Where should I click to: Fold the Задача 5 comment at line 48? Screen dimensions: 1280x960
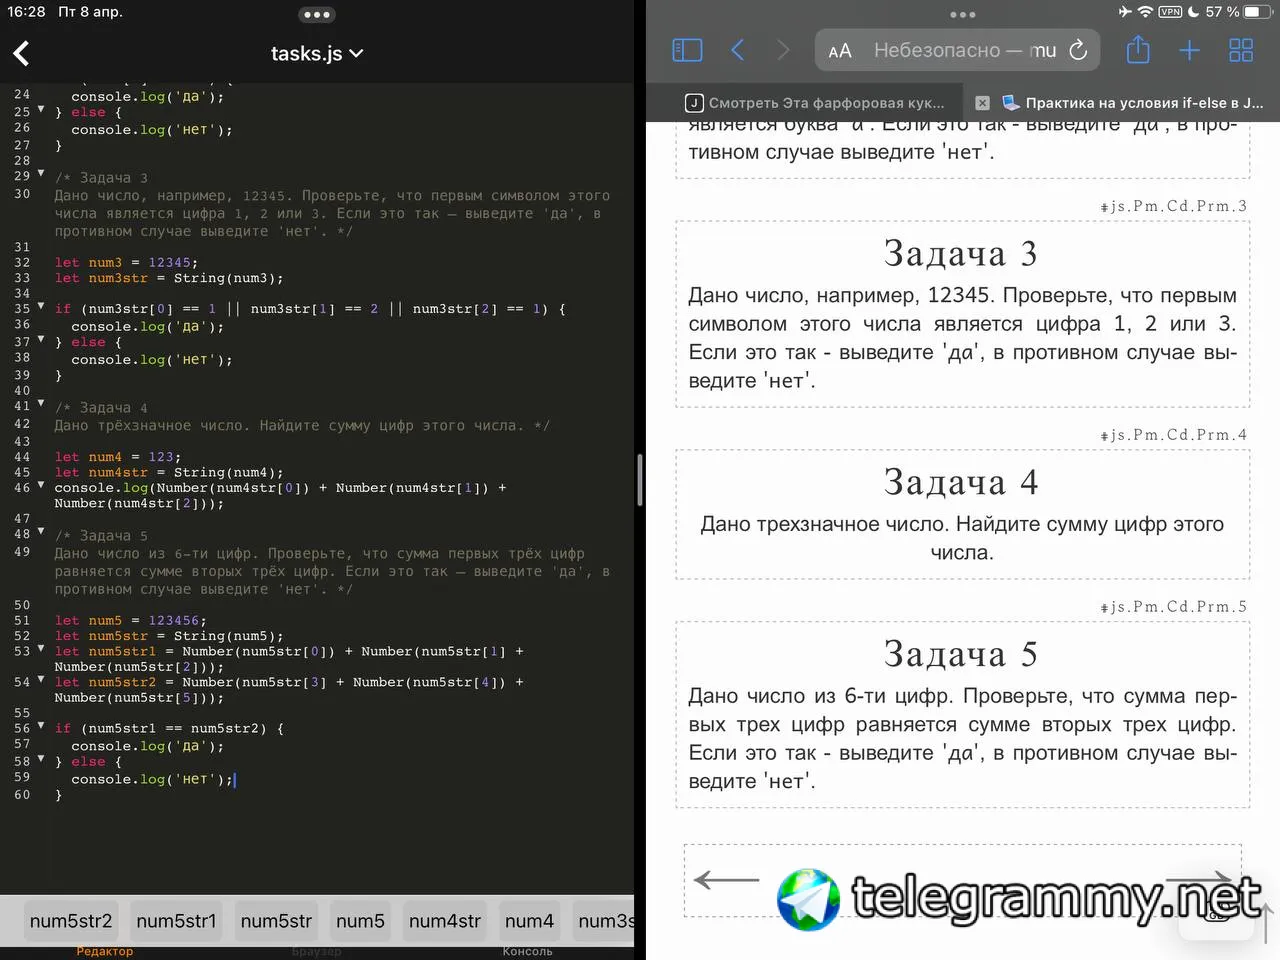41,532
